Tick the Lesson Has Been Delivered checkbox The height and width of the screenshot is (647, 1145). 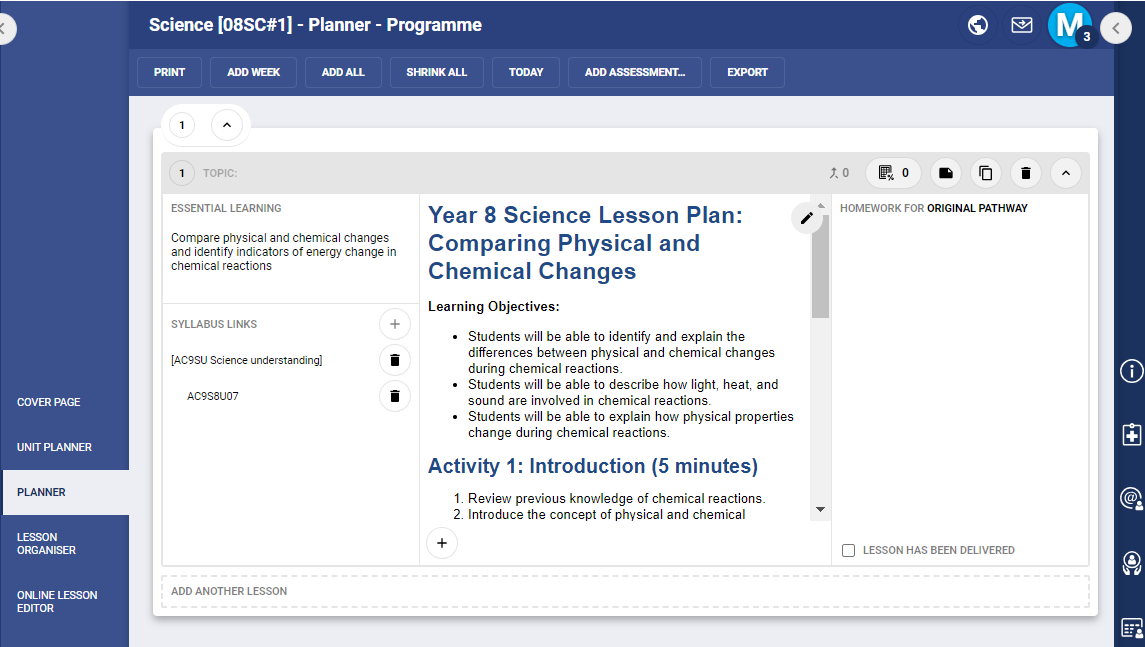point(848,550)
